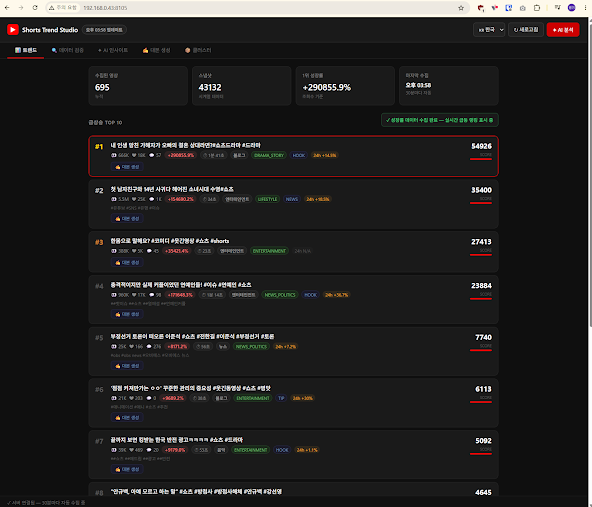Click 대본 생성 button under rank #5 video

coord(127,366)
